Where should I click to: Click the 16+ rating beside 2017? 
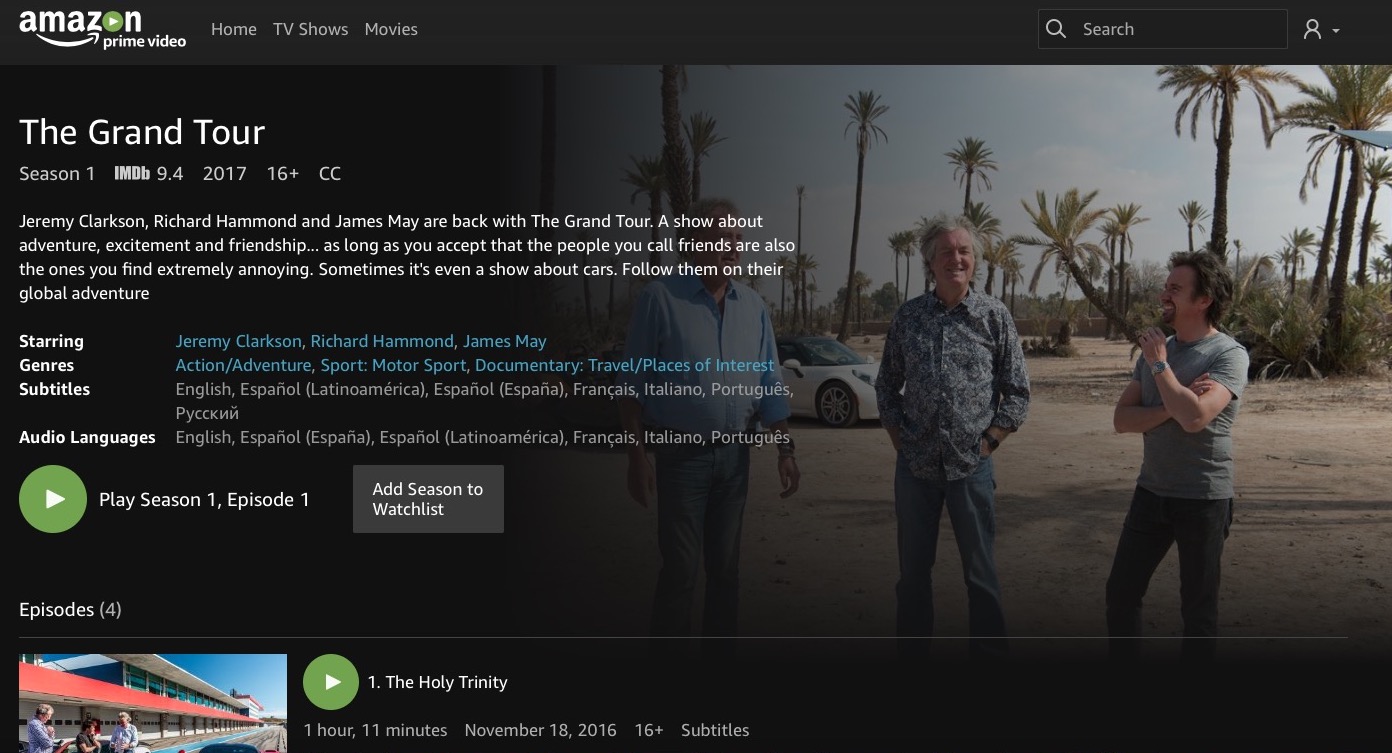[x=283, y=174]
